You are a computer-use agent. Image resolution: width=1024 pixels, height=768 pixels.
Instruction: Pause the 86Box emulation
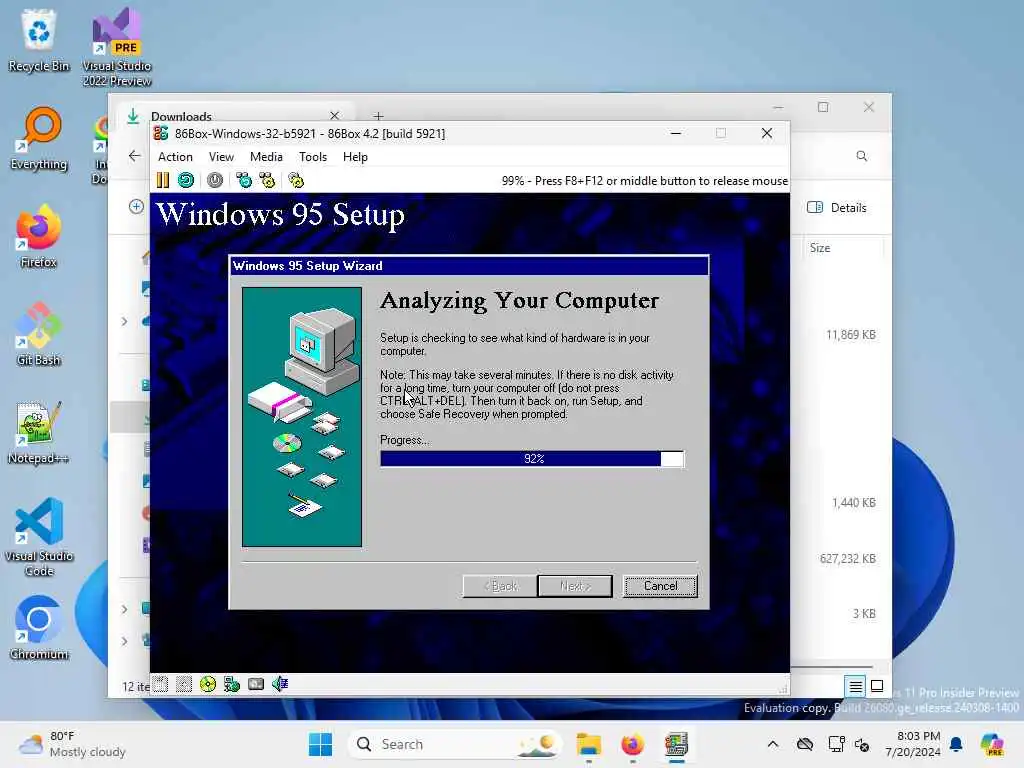pos(163,180)
